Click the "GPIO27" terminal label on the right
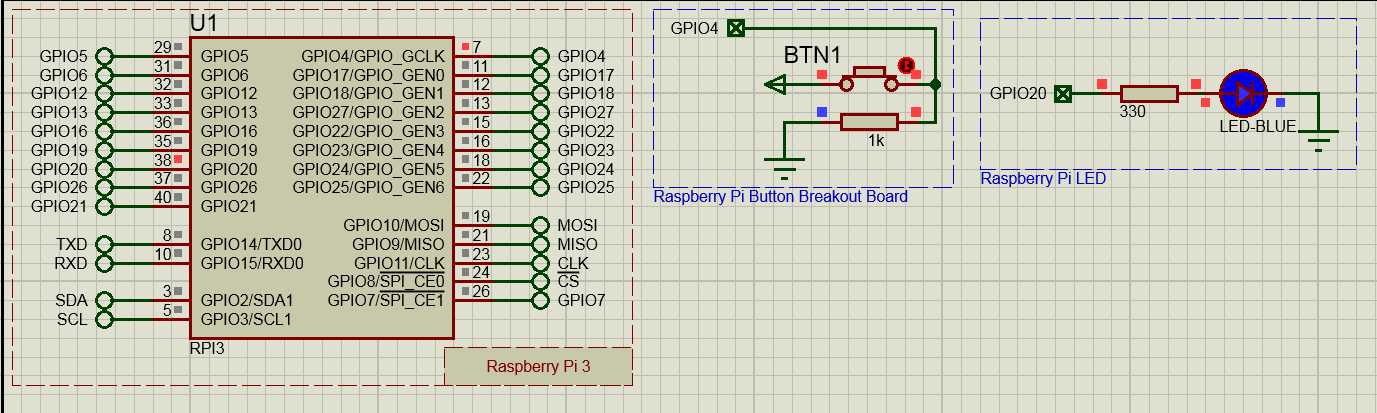The image size is (1377, 413). click(586, 113)
